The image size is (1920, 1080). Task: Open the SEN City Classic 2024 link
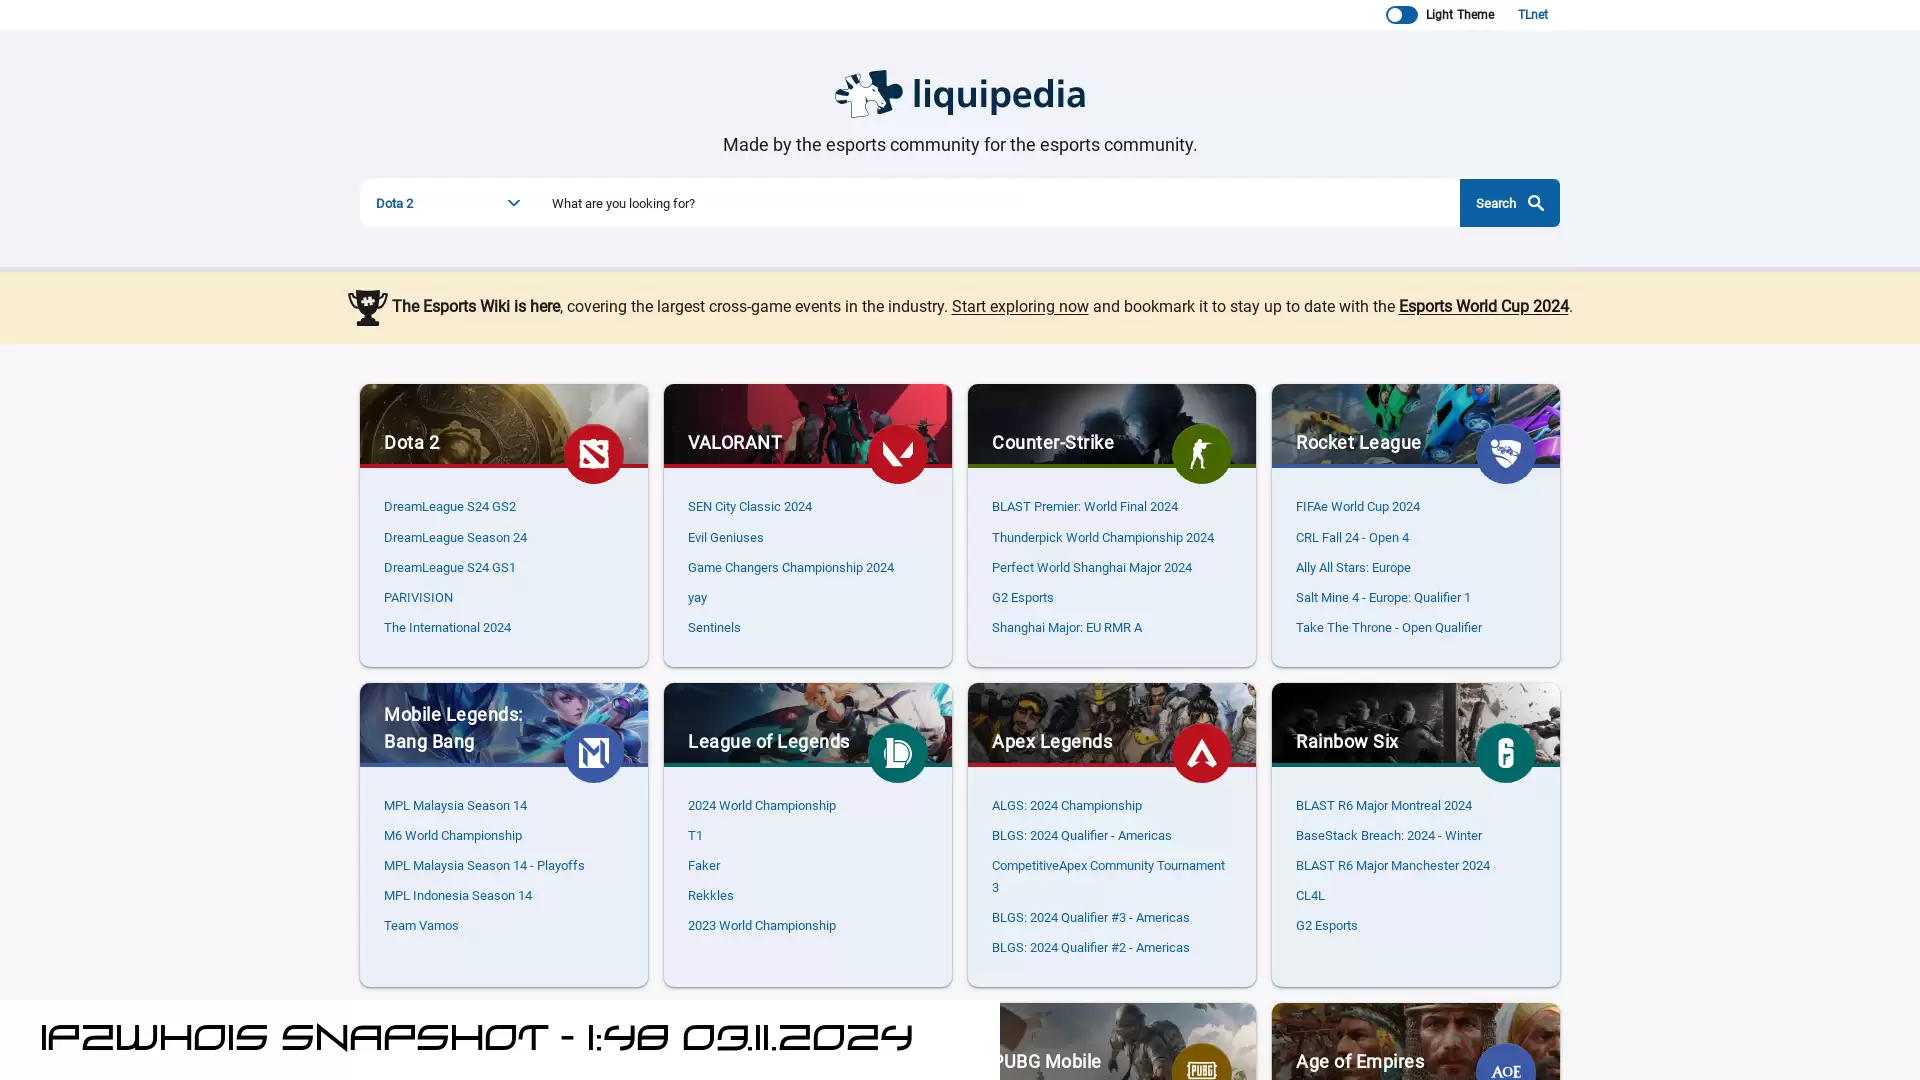pos(749,507)
